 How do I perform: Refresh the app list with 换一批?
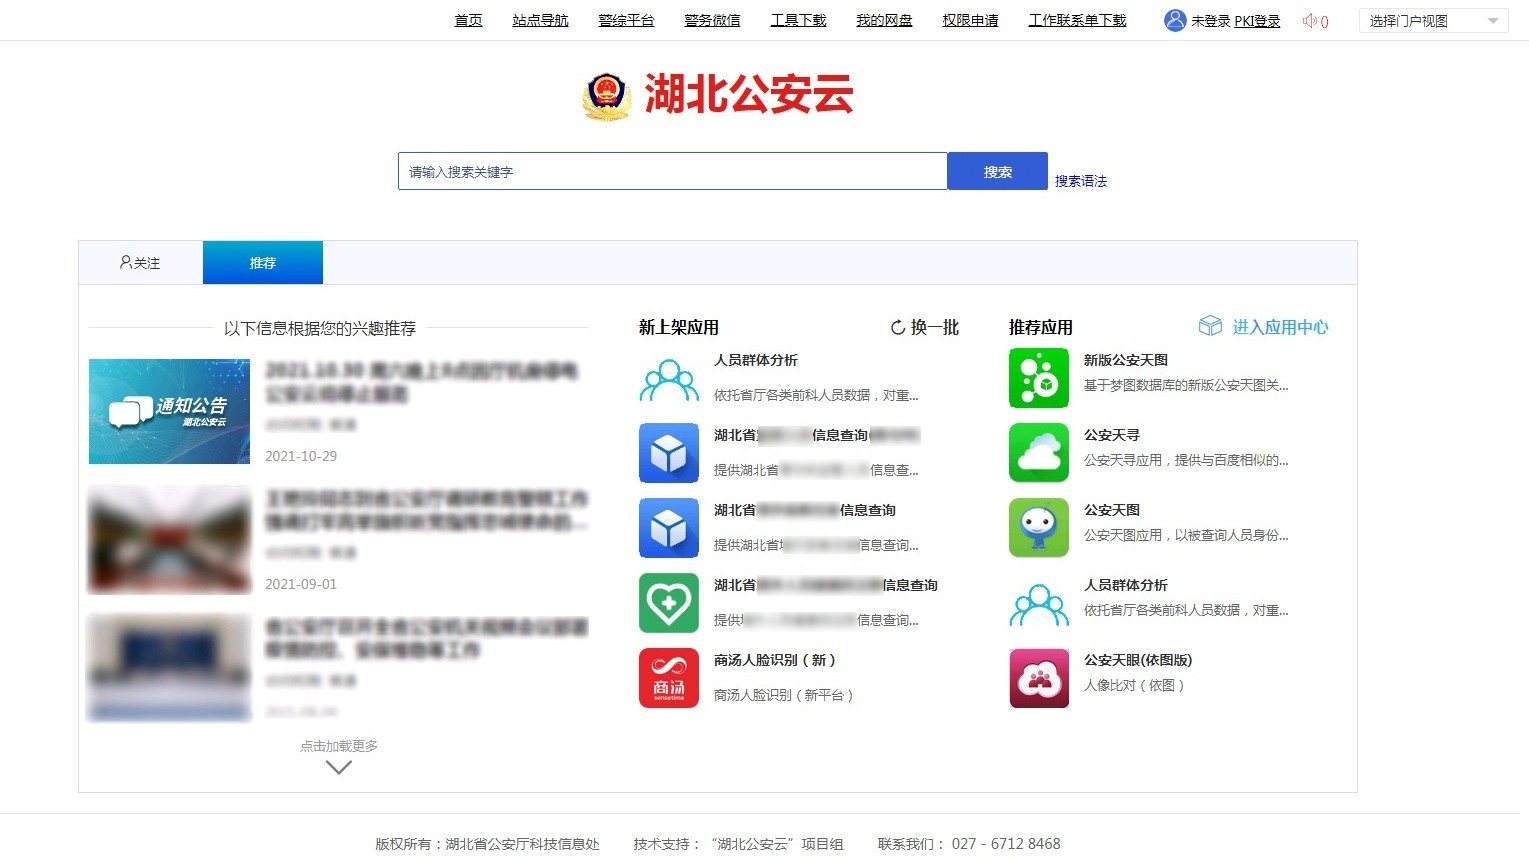924,327
